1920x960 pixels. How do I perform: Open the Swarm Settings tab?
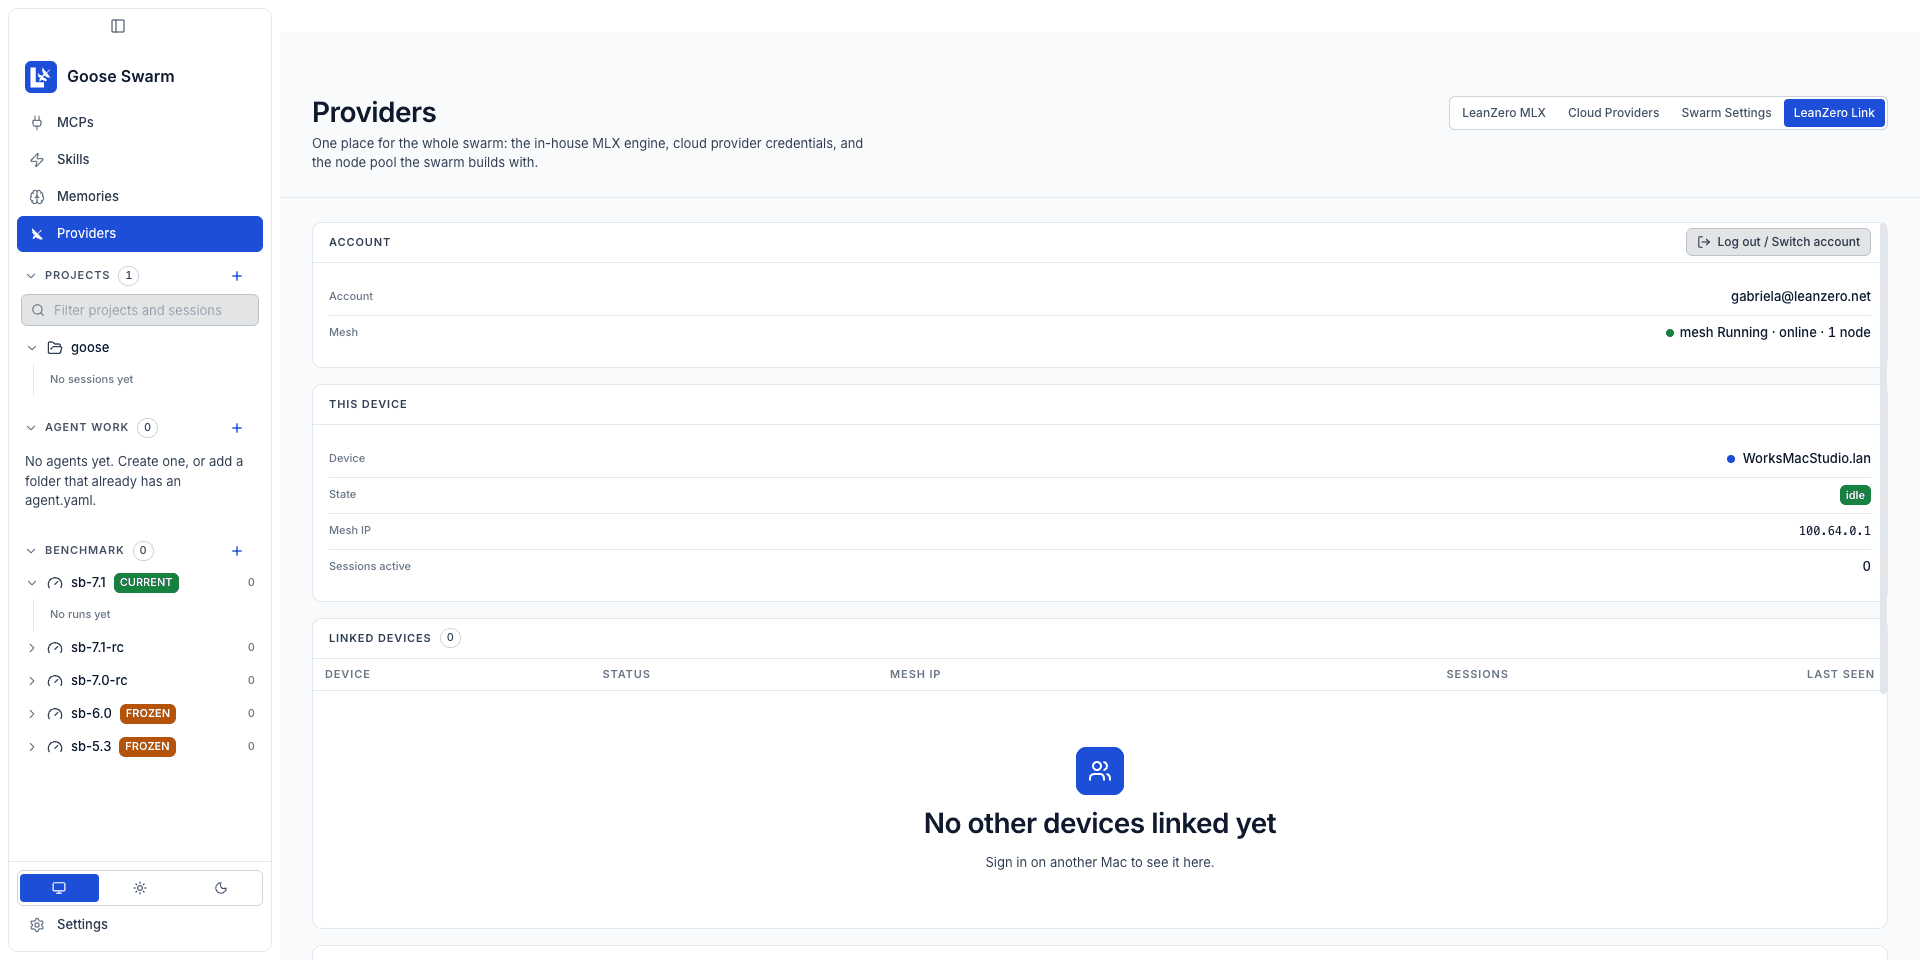click(1726, 113)
